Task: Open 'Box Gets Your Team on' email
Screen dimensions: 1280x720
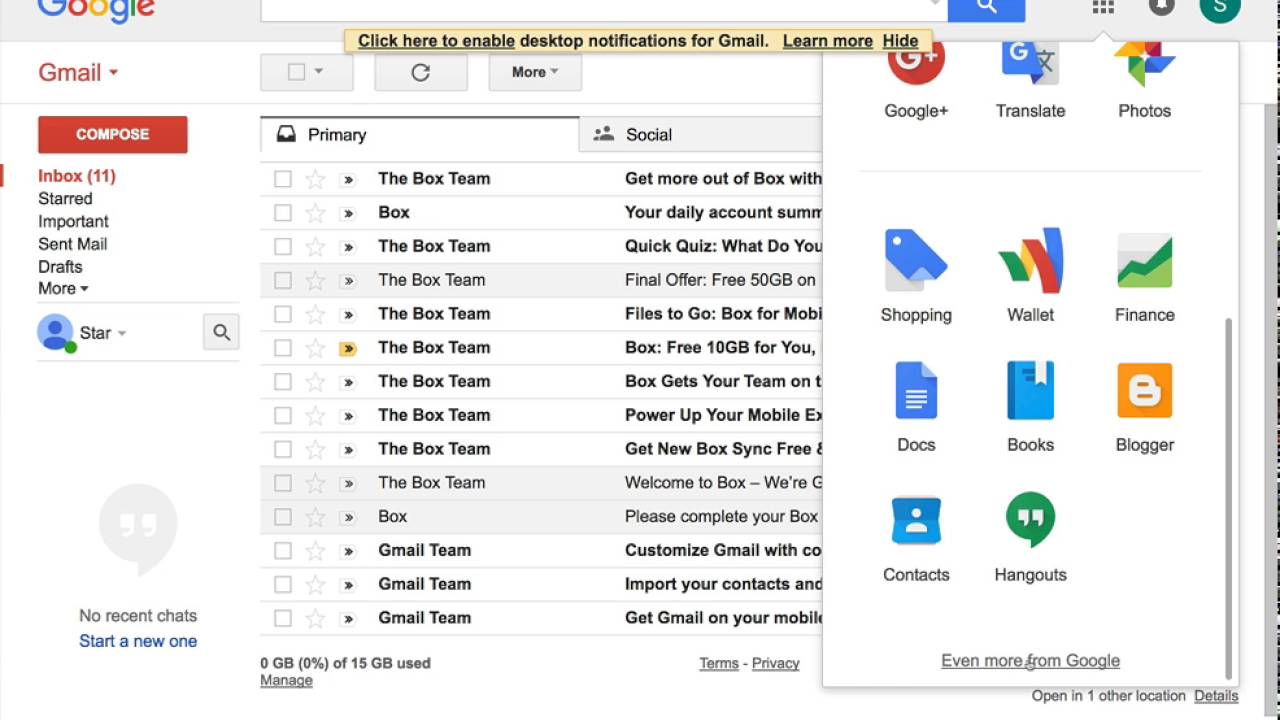Action: (541, 381)
